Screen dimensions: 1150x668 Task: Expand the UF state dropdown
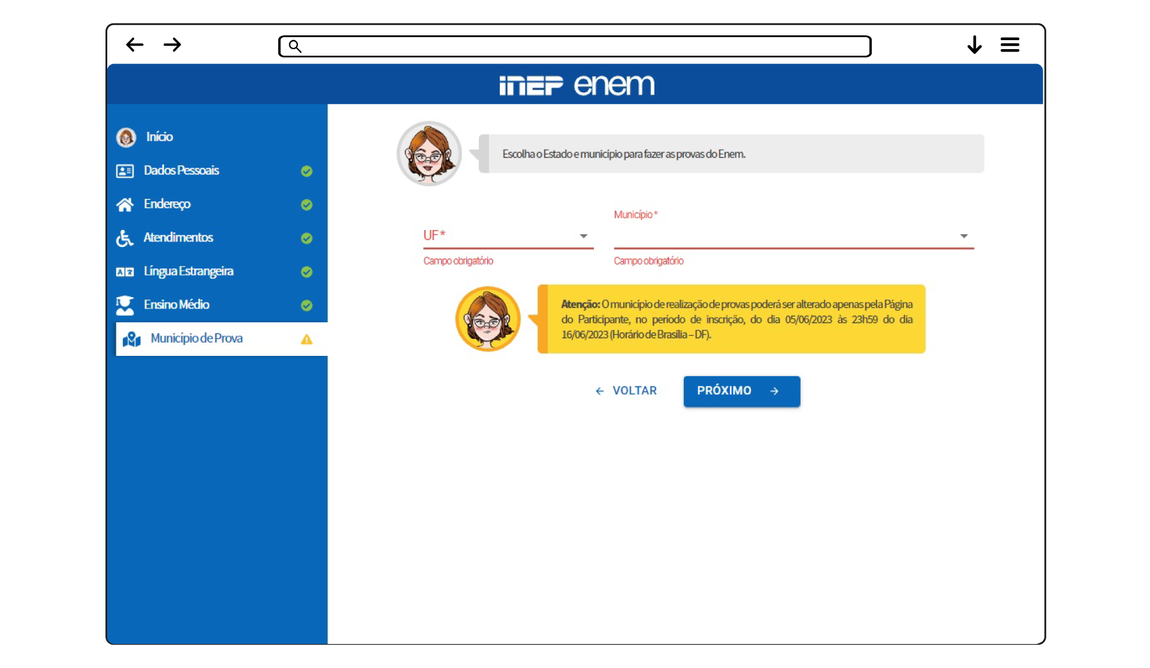pyautogui.click(x=583, y=236)
